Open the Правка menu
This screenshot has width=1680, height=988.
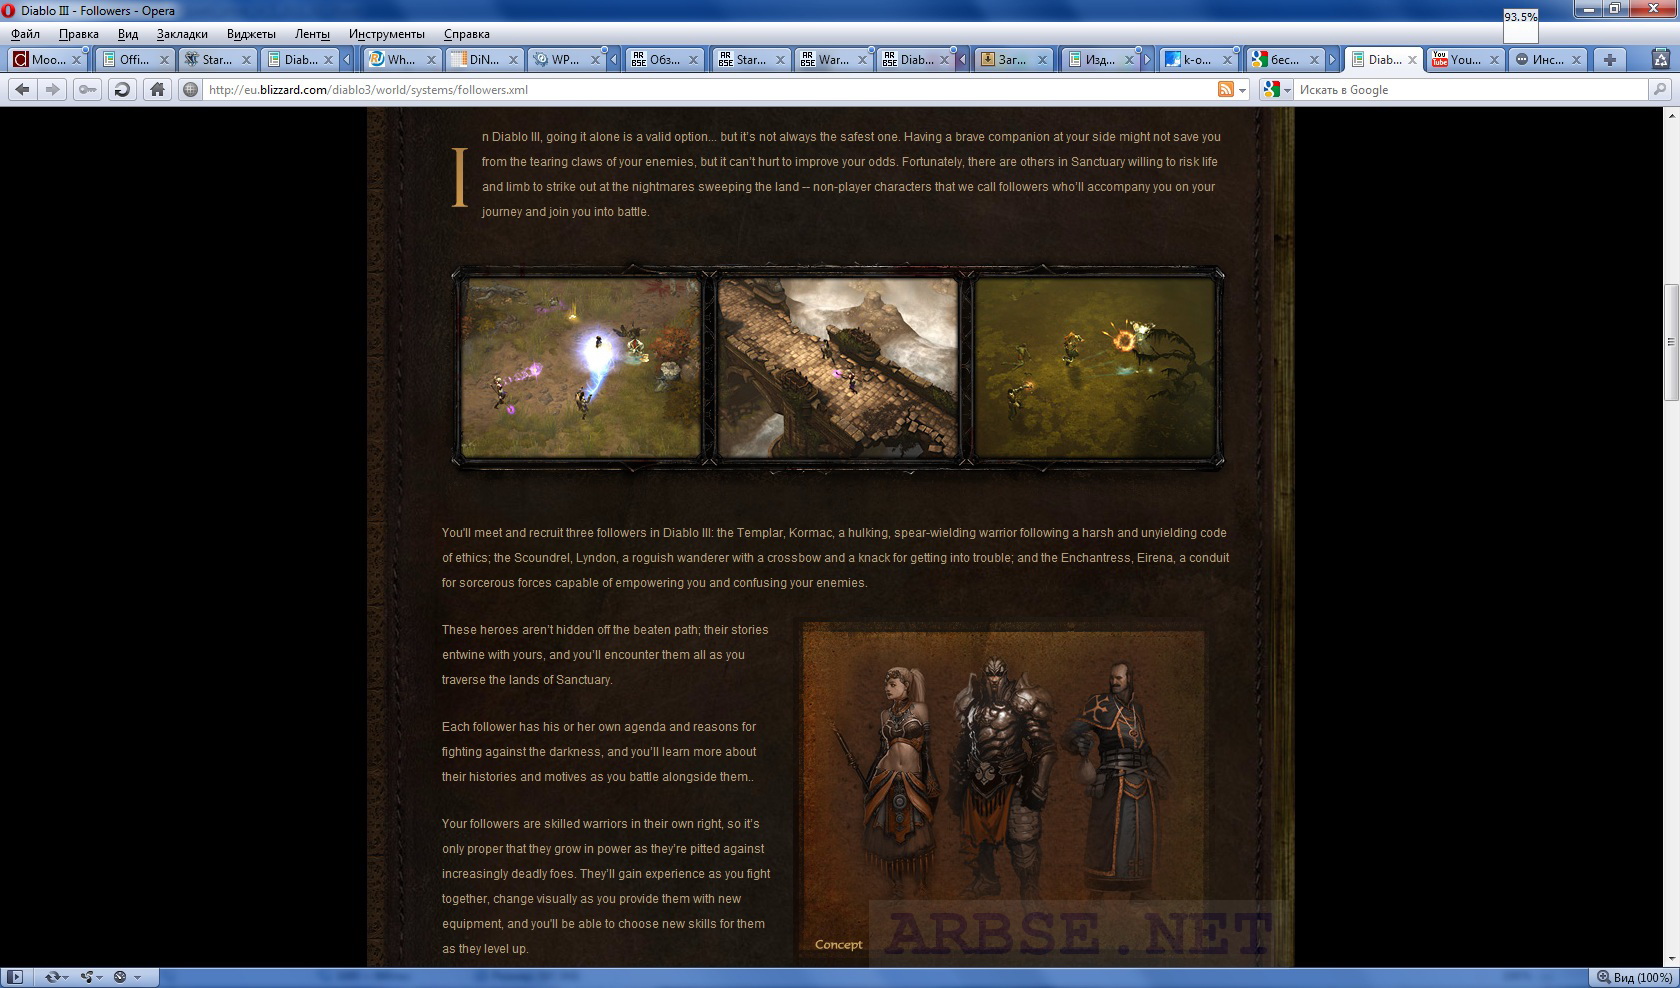[x=78, y=34]
